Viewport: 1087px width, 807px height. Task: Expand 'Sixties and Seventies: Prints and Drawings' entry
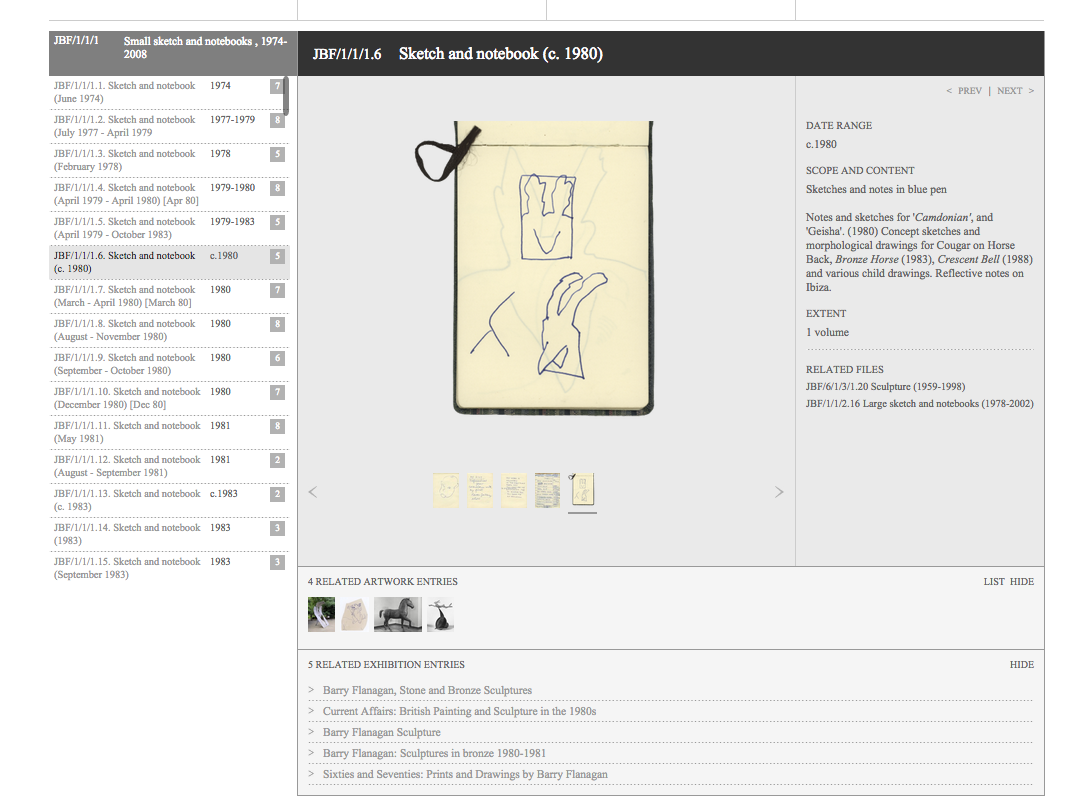tap(464, 775)
